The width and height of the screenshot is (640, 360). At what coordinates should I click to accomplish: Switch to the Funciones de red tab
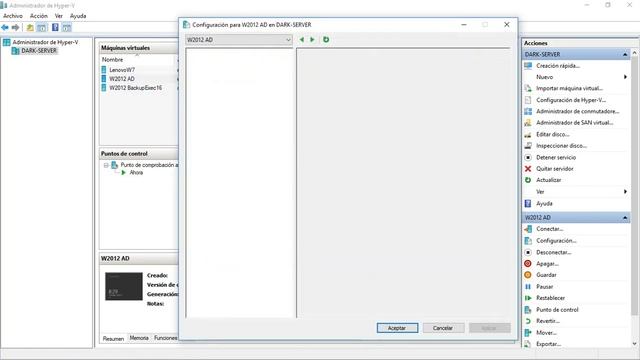[x=165, y=338]
